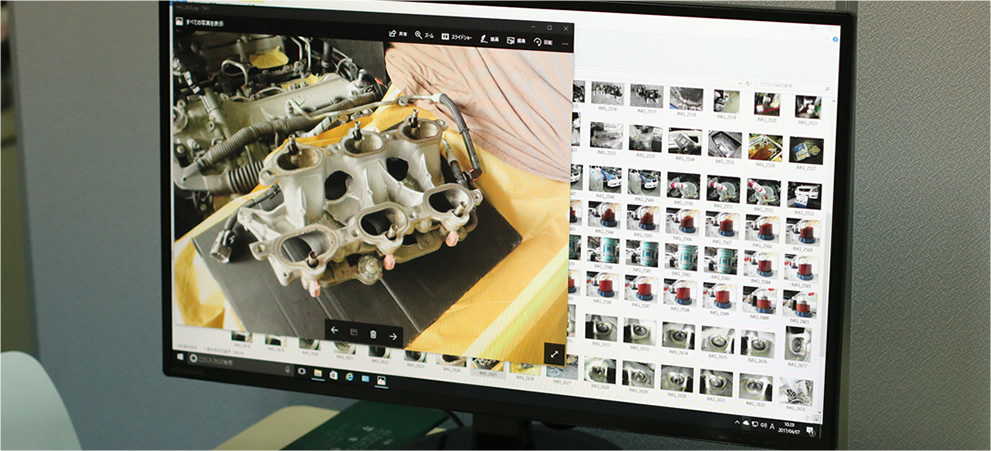Open the Windows Start menu

180,357
